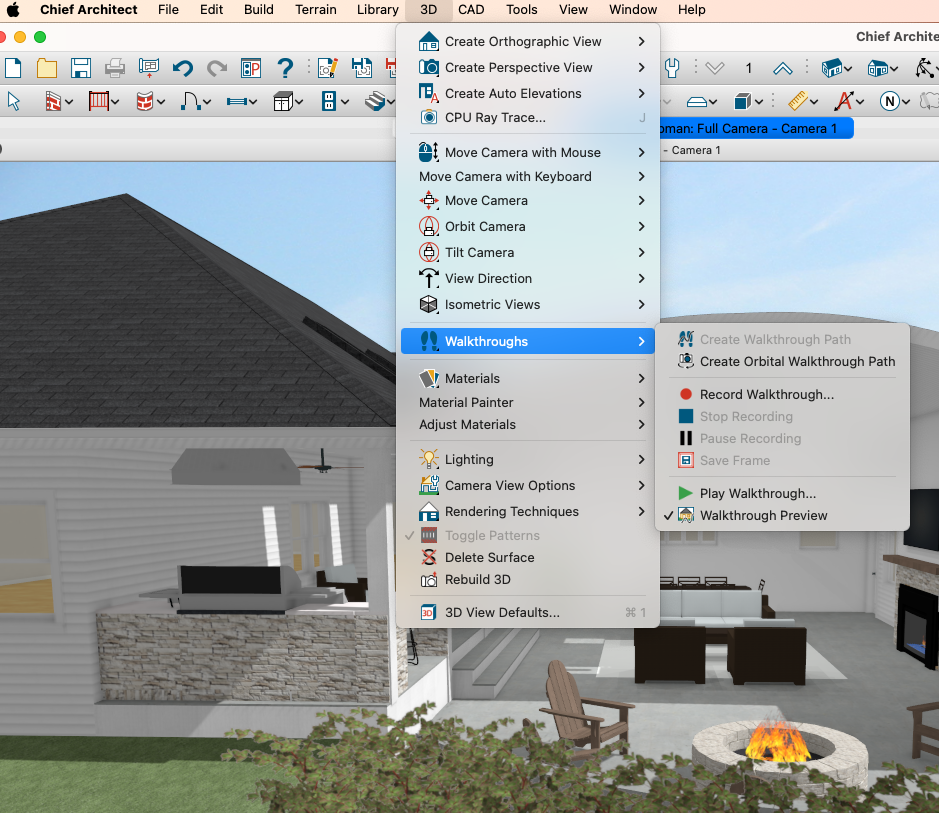Open dropdown arrow next to Dimension ruler tool
The image size is (939, 813).
click(x=814, y=102)
